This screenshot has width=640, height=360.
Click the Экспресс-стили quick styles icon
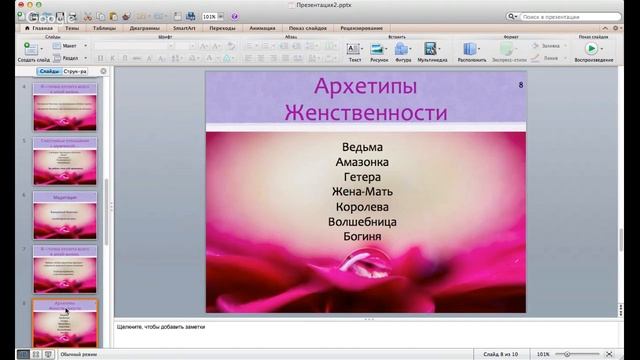[x=507, y=49]
